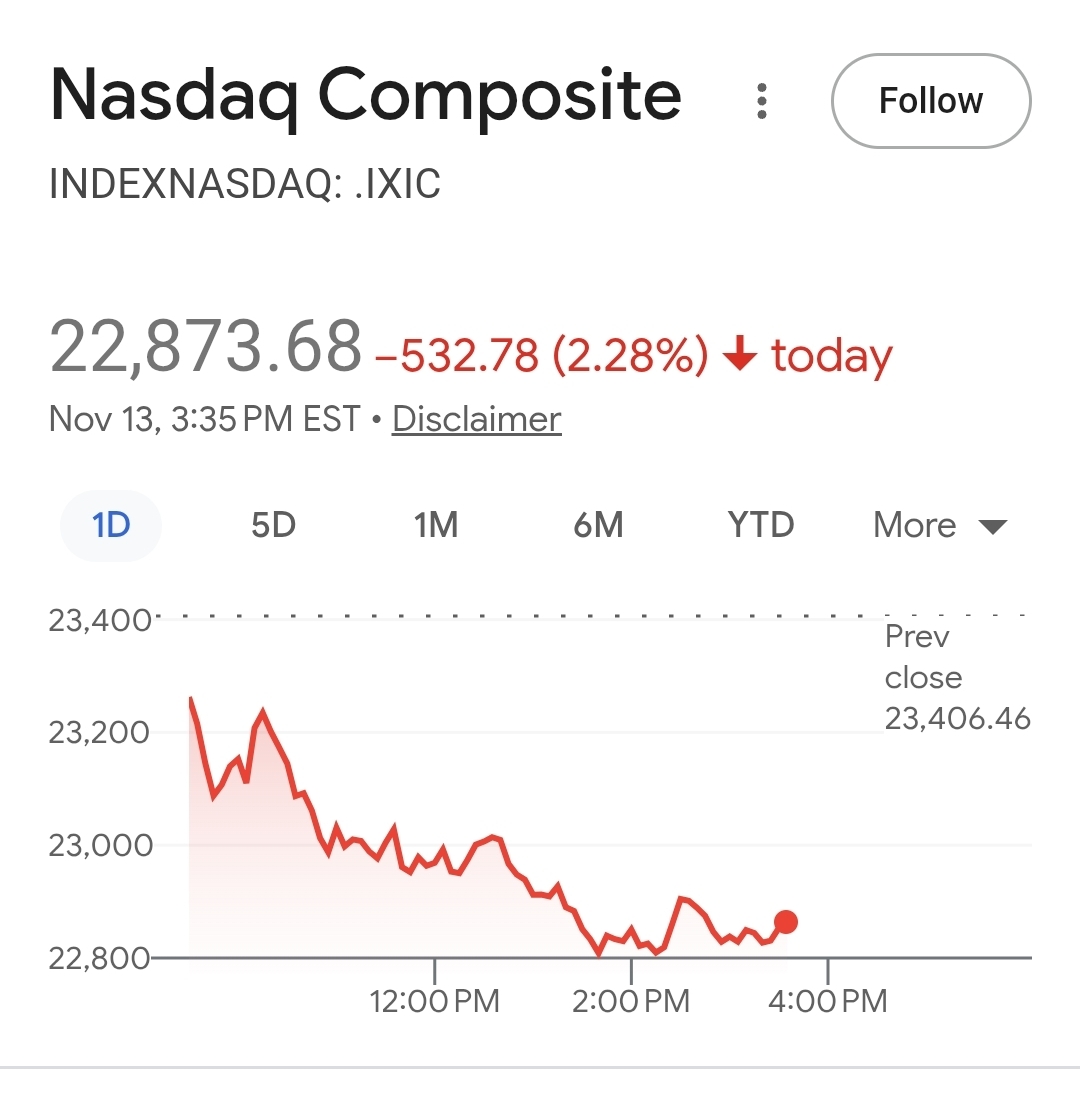This screenshot has width=1080, height=1109.
Task: Click the INDEXNASDAQ: .IXIC ticker text
Action: coord(245,185)
